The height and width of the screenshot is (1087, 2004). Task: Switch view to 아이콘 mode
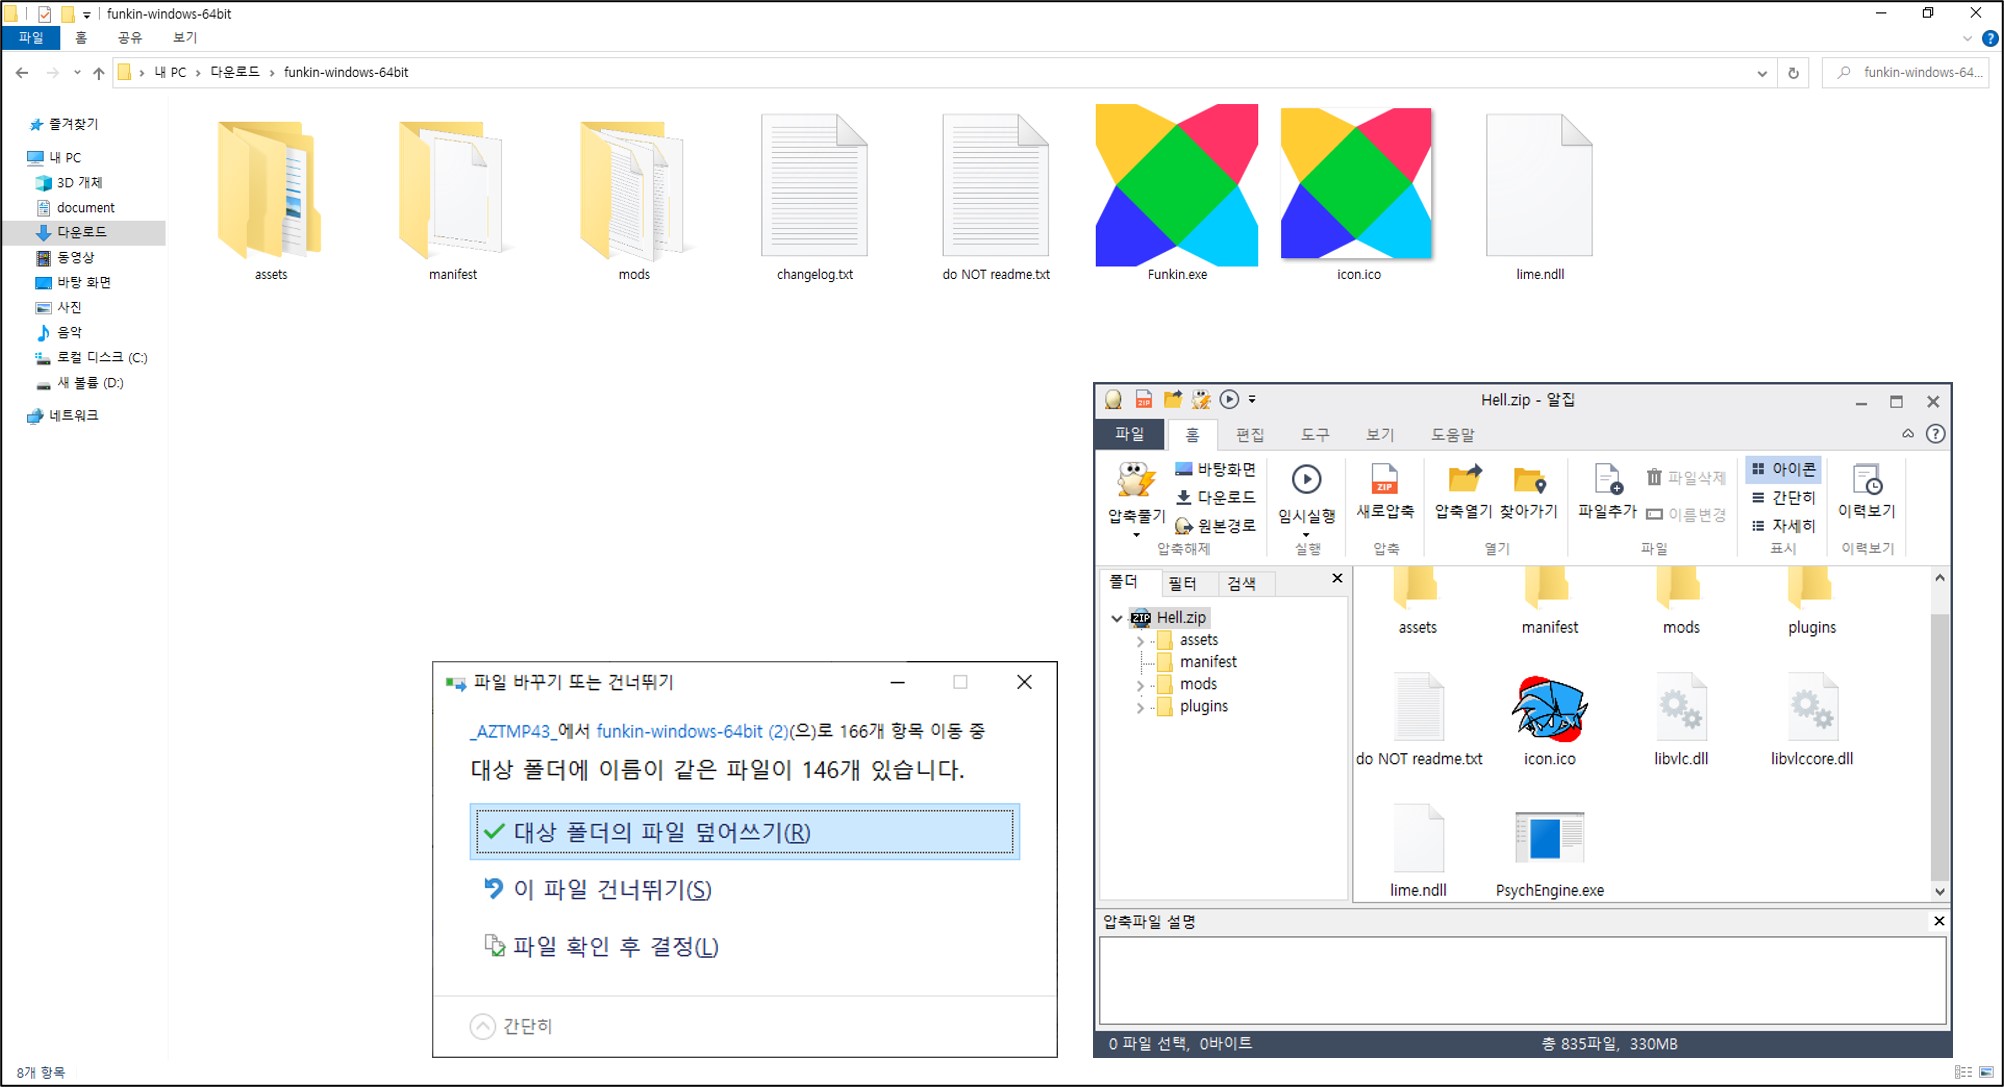(1784, 469)
